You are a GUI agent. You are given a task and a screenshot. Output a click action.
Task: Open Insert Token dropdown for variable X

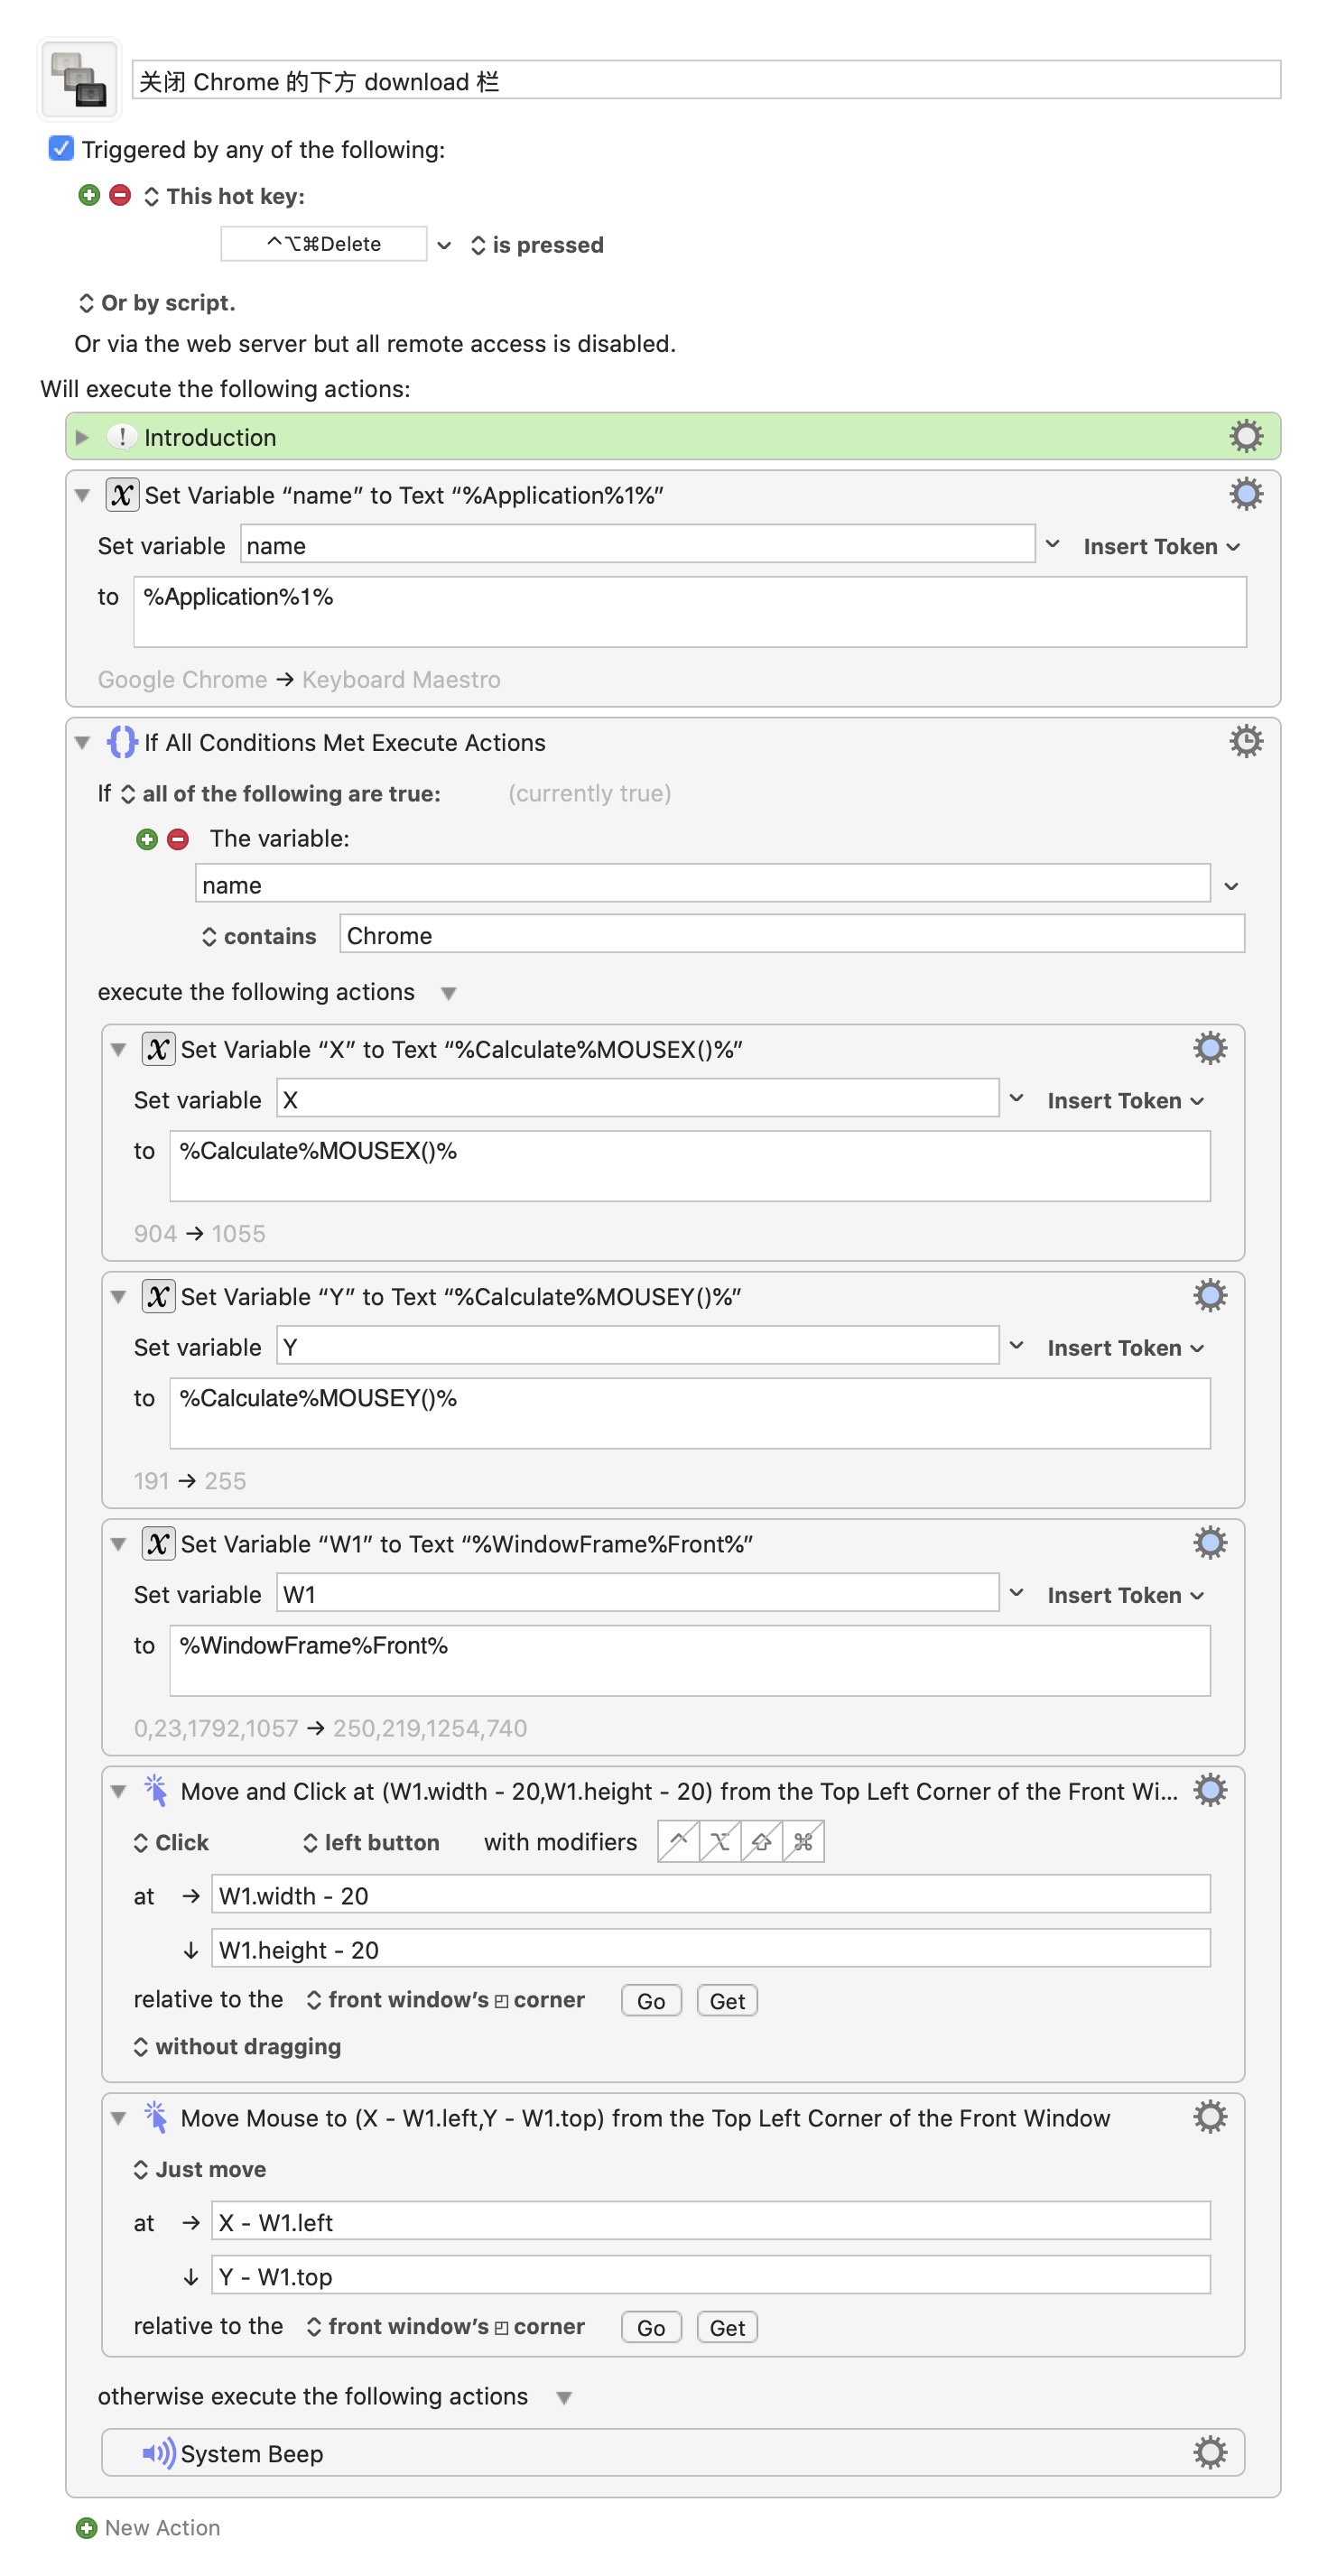coord(1125,1100)
